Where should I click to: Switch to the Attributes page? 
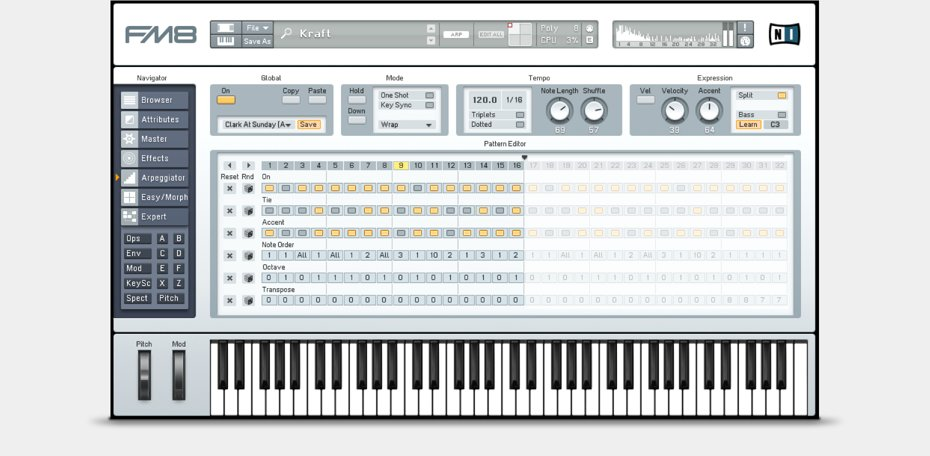click(154, 119)
